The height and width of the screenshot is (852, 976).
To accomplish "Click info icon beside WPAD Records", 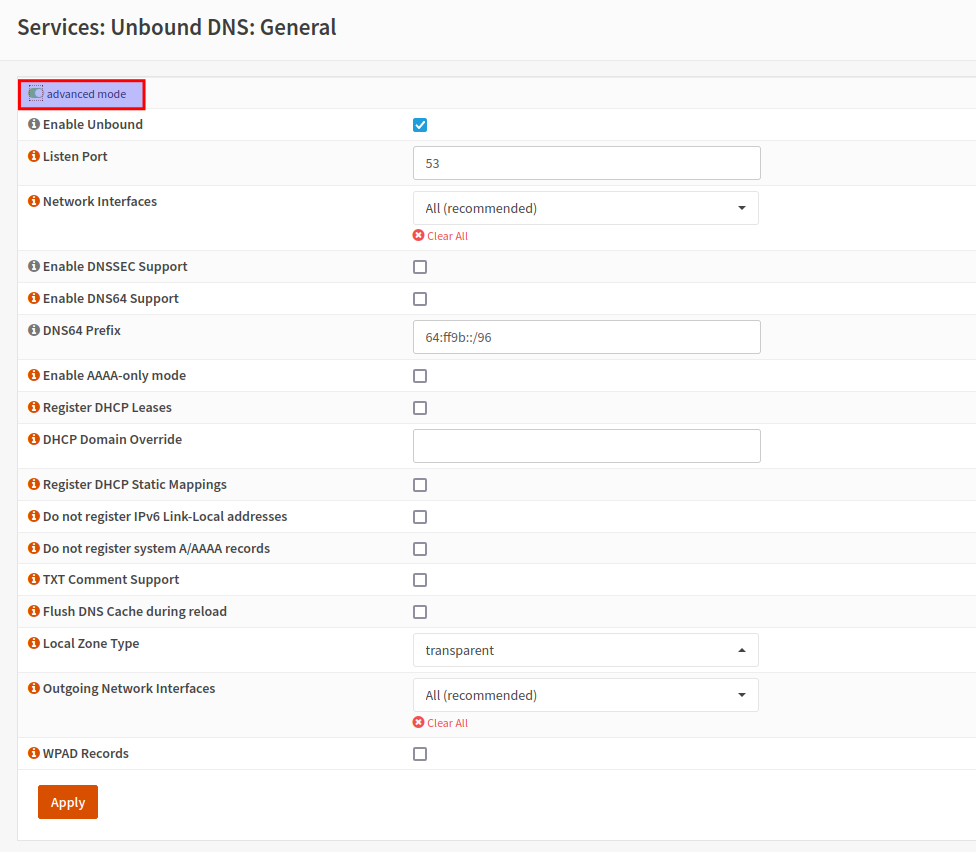I will pos(34,754).
